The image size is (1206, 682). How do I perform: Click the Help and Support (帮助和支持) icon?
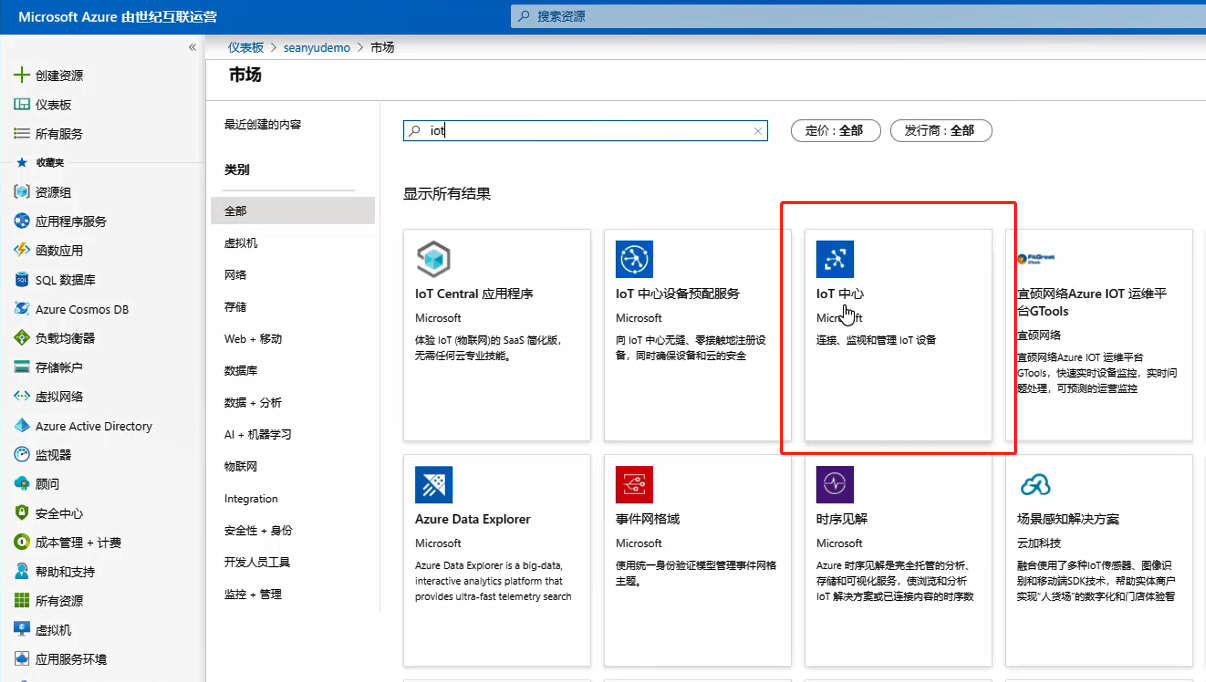(21, 571)
